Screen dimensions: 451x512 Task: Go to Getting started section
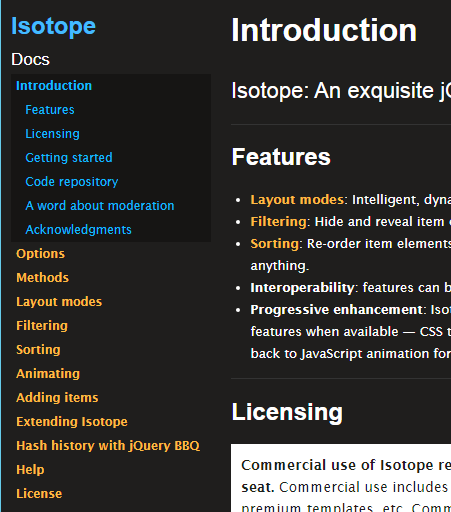click(x=69, y=158)
